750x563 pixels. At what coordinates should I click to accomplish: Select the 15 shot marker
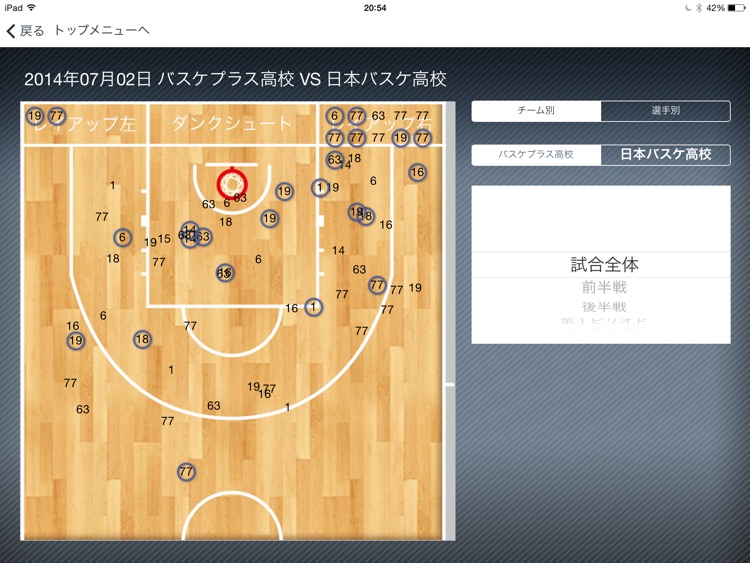164,239
